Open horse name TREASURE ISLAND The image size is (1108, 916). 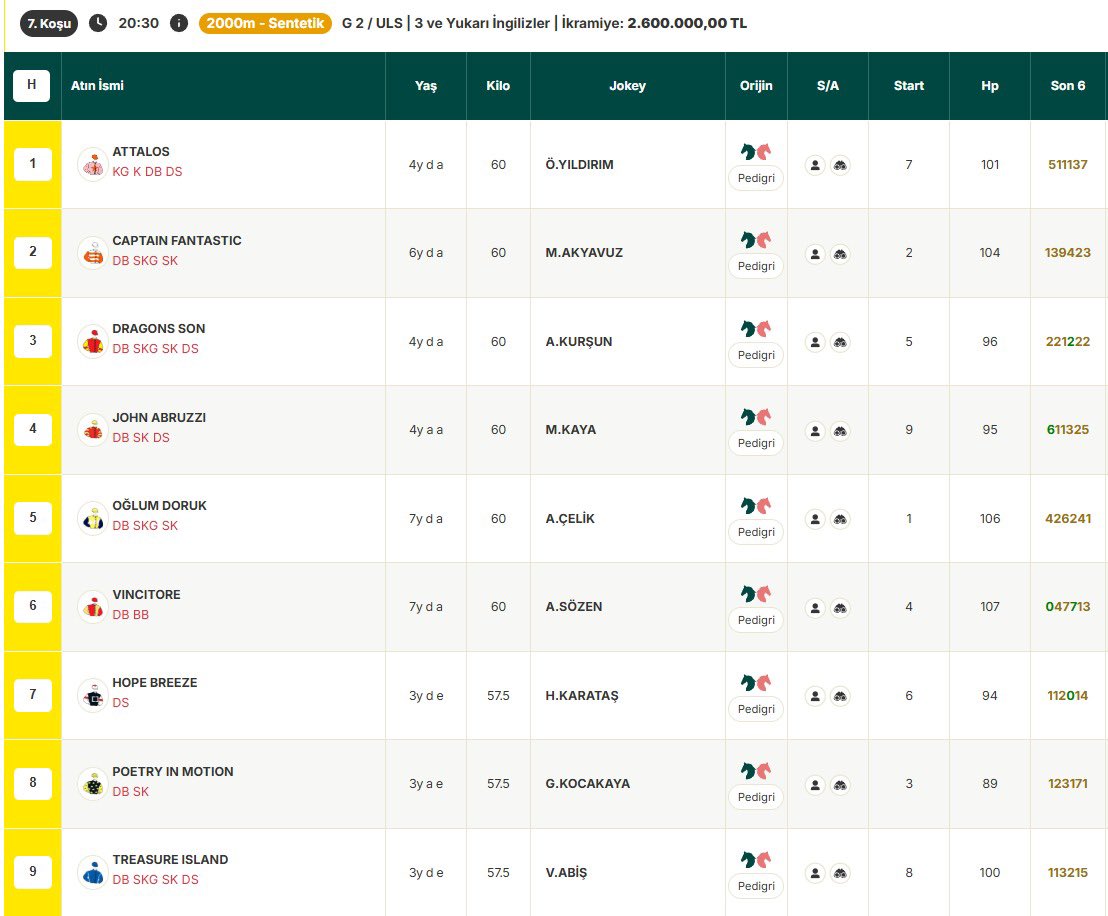pos(170,859)
